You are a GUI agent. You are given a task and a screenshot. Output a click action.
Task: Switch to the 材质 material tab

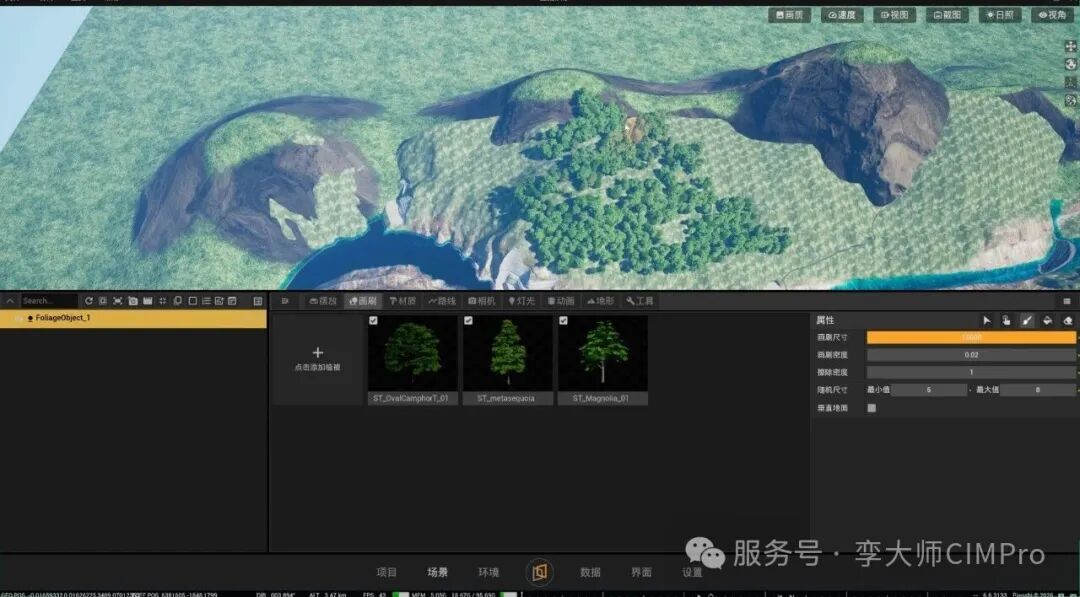403,301
